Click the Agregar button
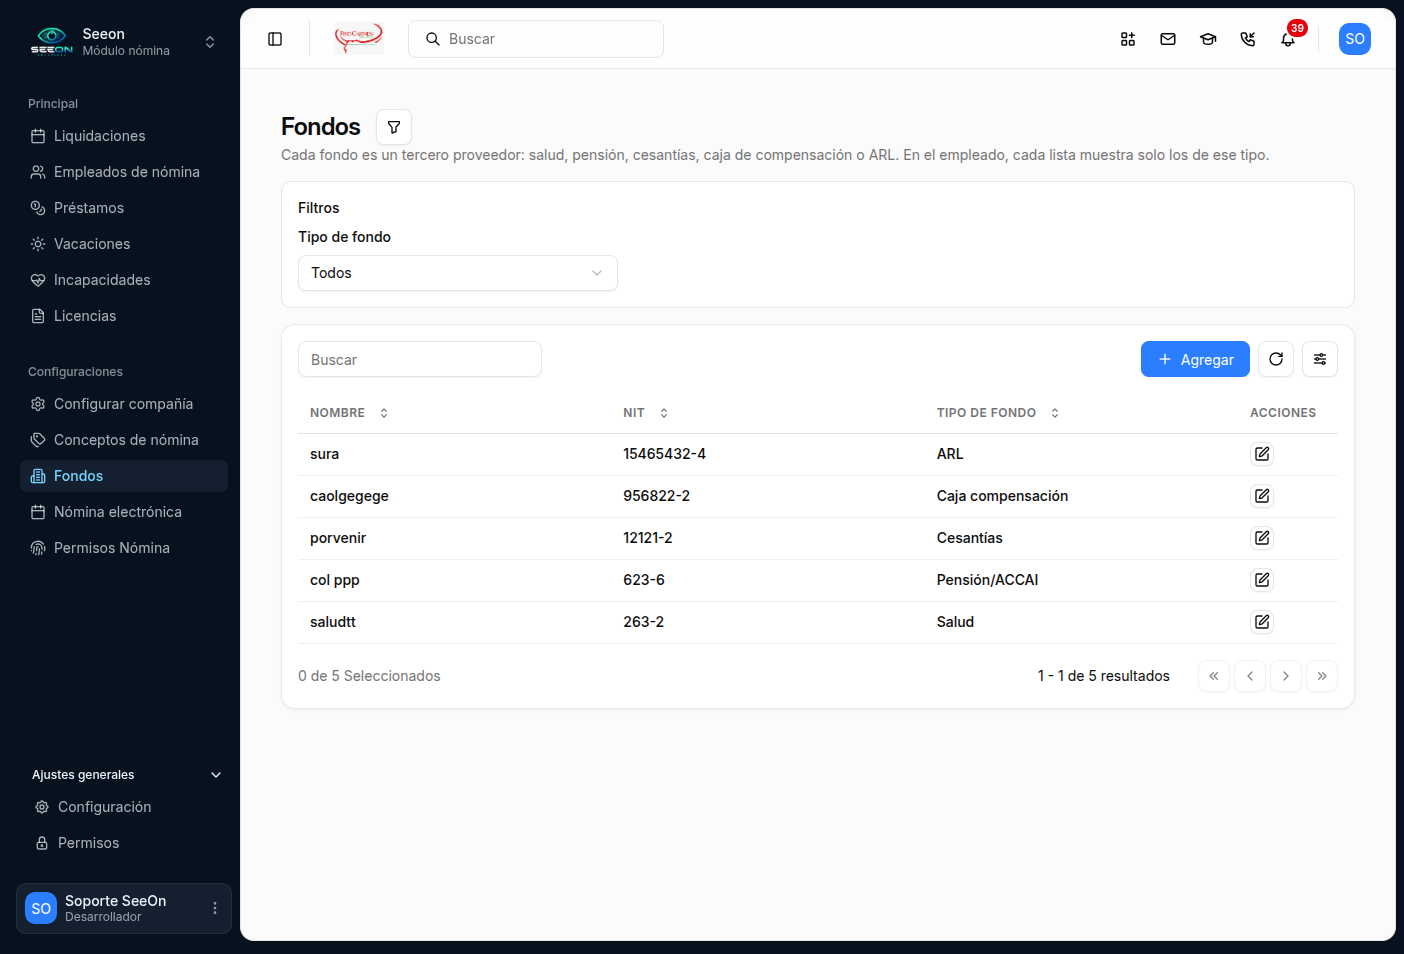This screenshot has width=1404, height=954. click(x=1195, y=359)
